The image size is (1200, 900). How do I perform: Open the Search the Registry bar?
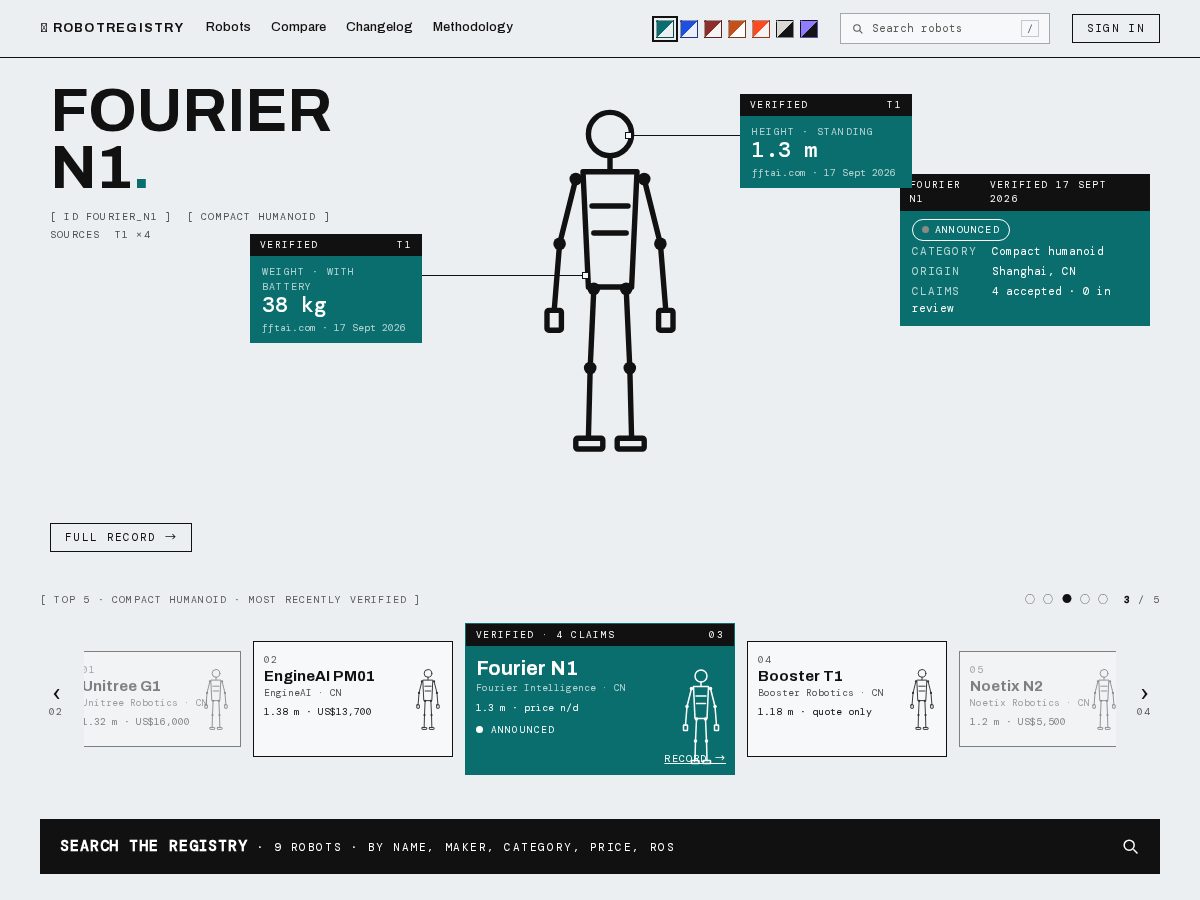pyautogui.click(x=600, y=846)
